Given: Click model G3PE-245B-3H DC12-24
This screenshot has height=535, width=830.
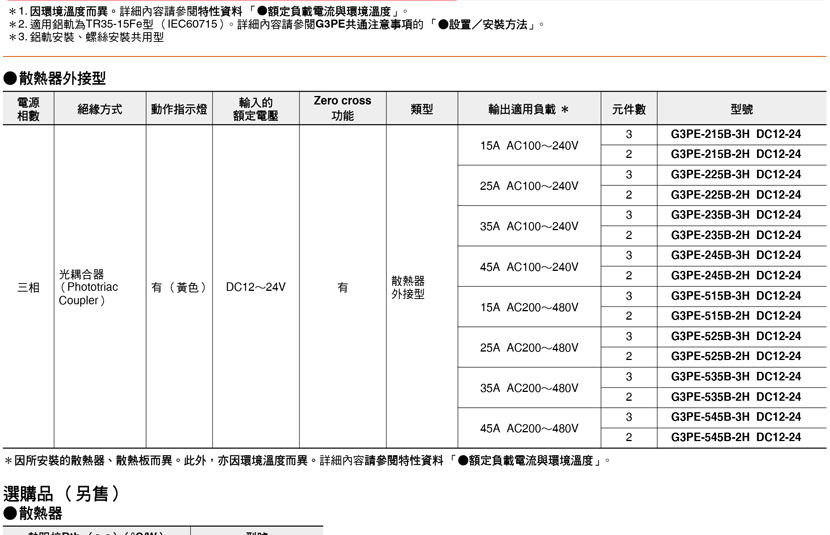Looking at the screenshot, I should [x=736, y=255].
